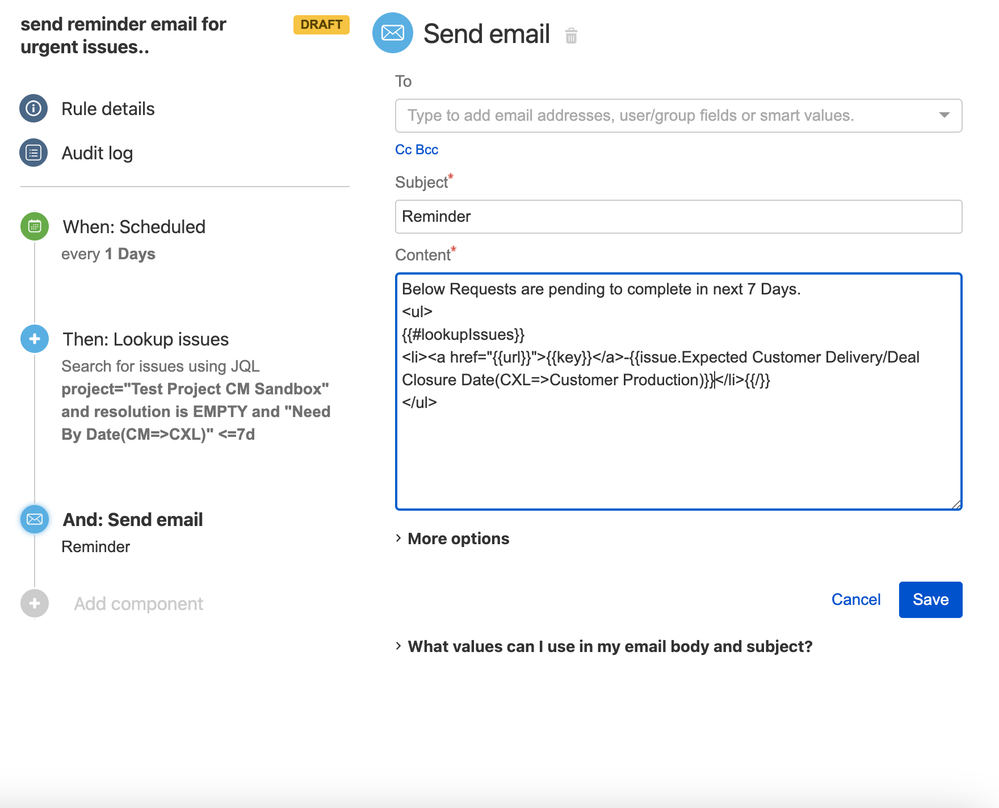Focus the To email address field
The width and height of the screenshot is (999, 808).
[679, 116]
